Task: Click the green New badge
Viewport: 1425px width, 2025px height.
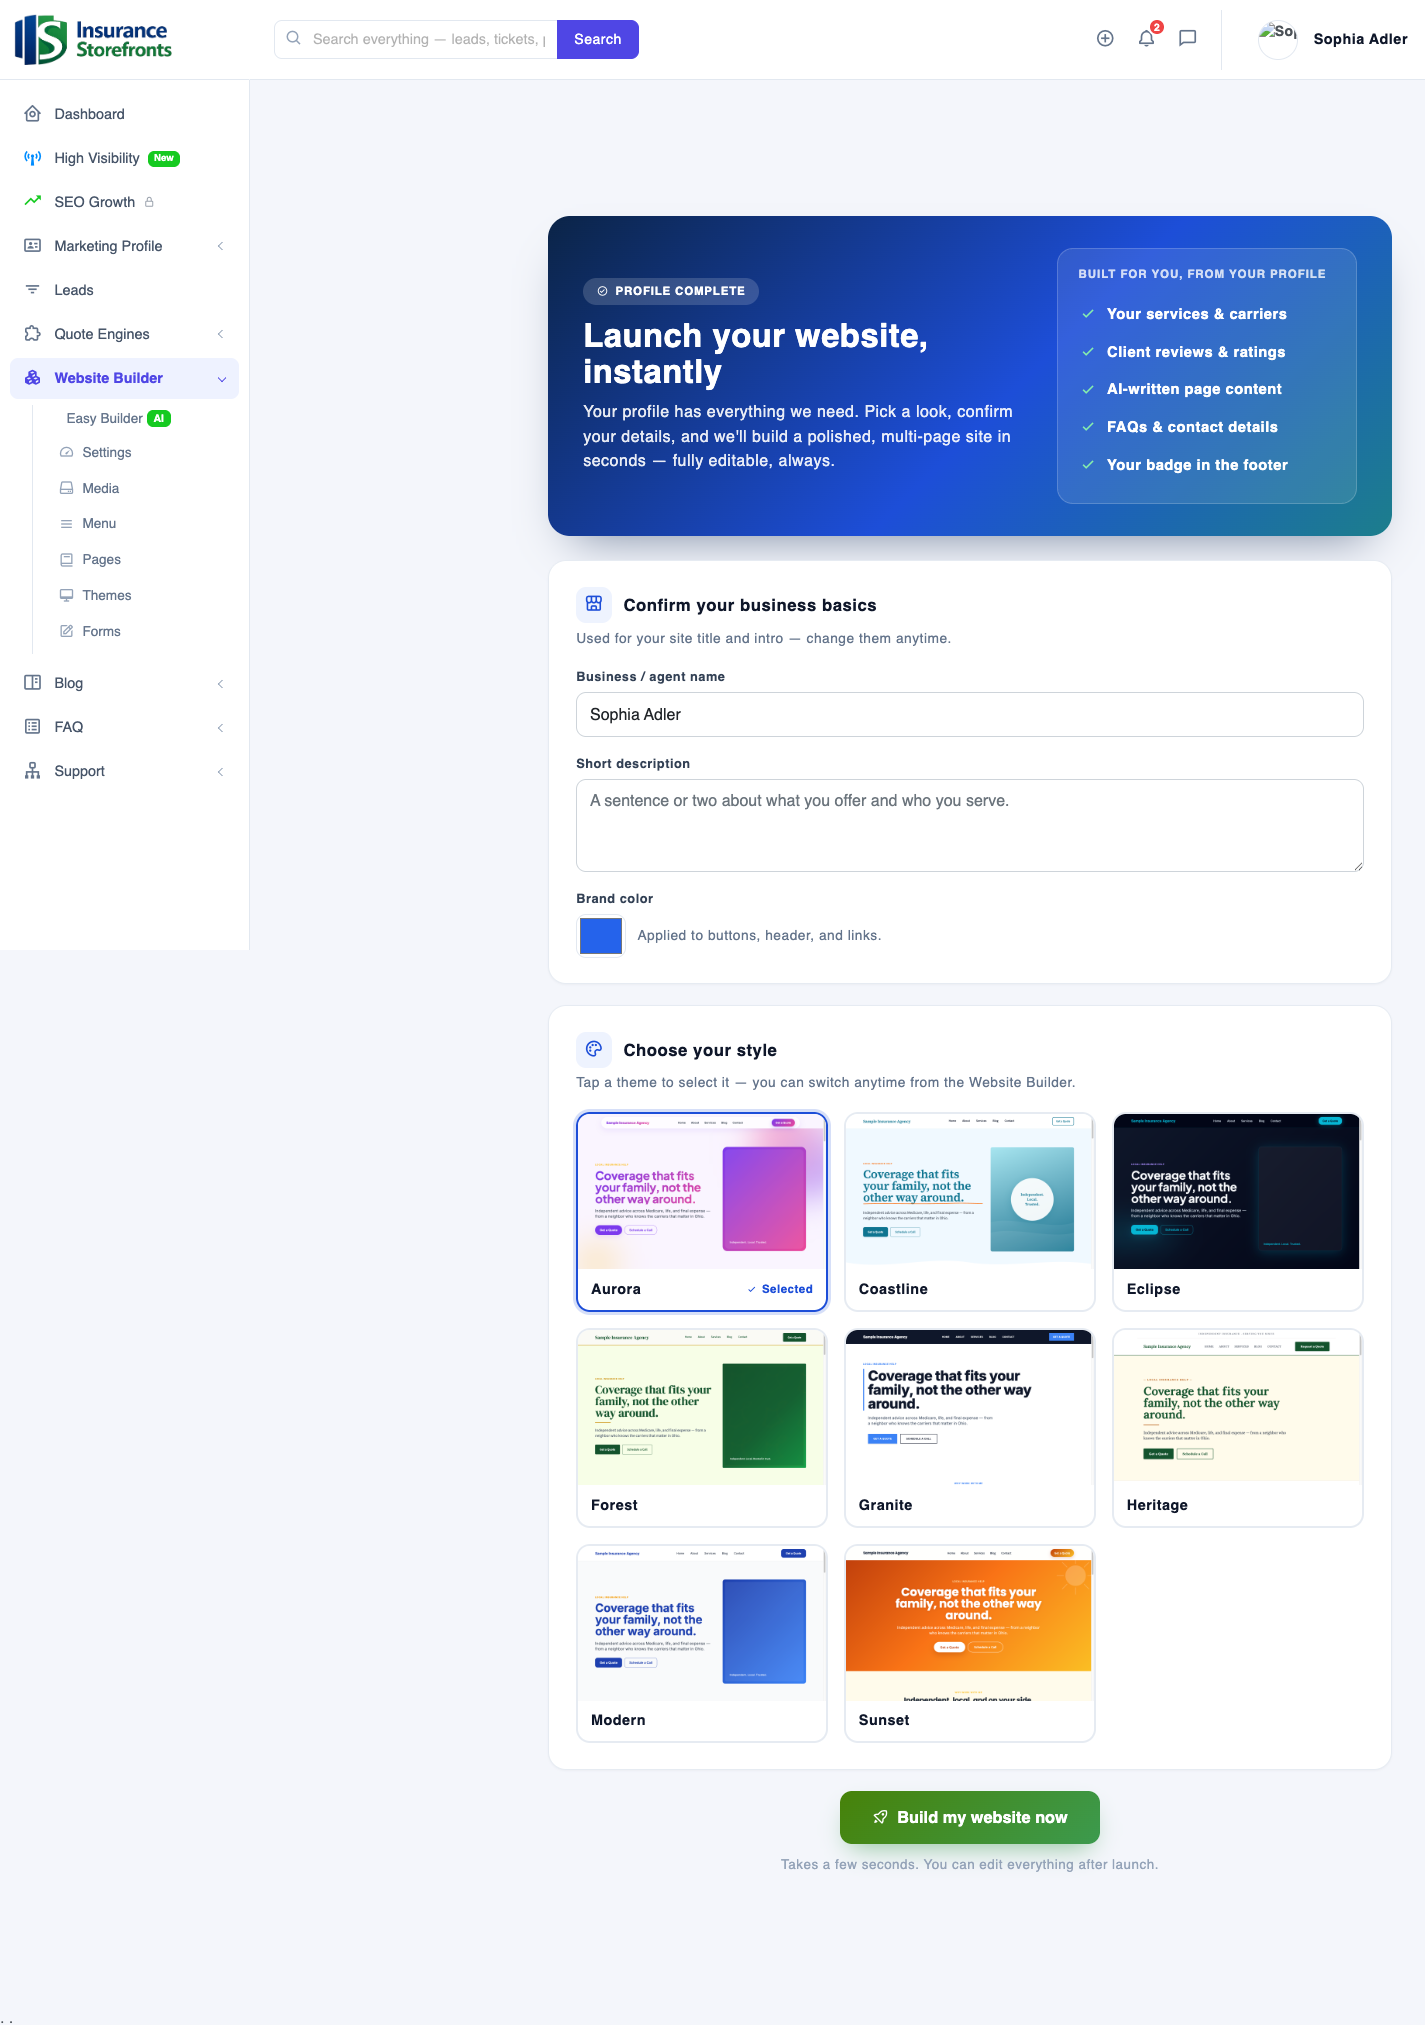Action: tap(164, 158)
